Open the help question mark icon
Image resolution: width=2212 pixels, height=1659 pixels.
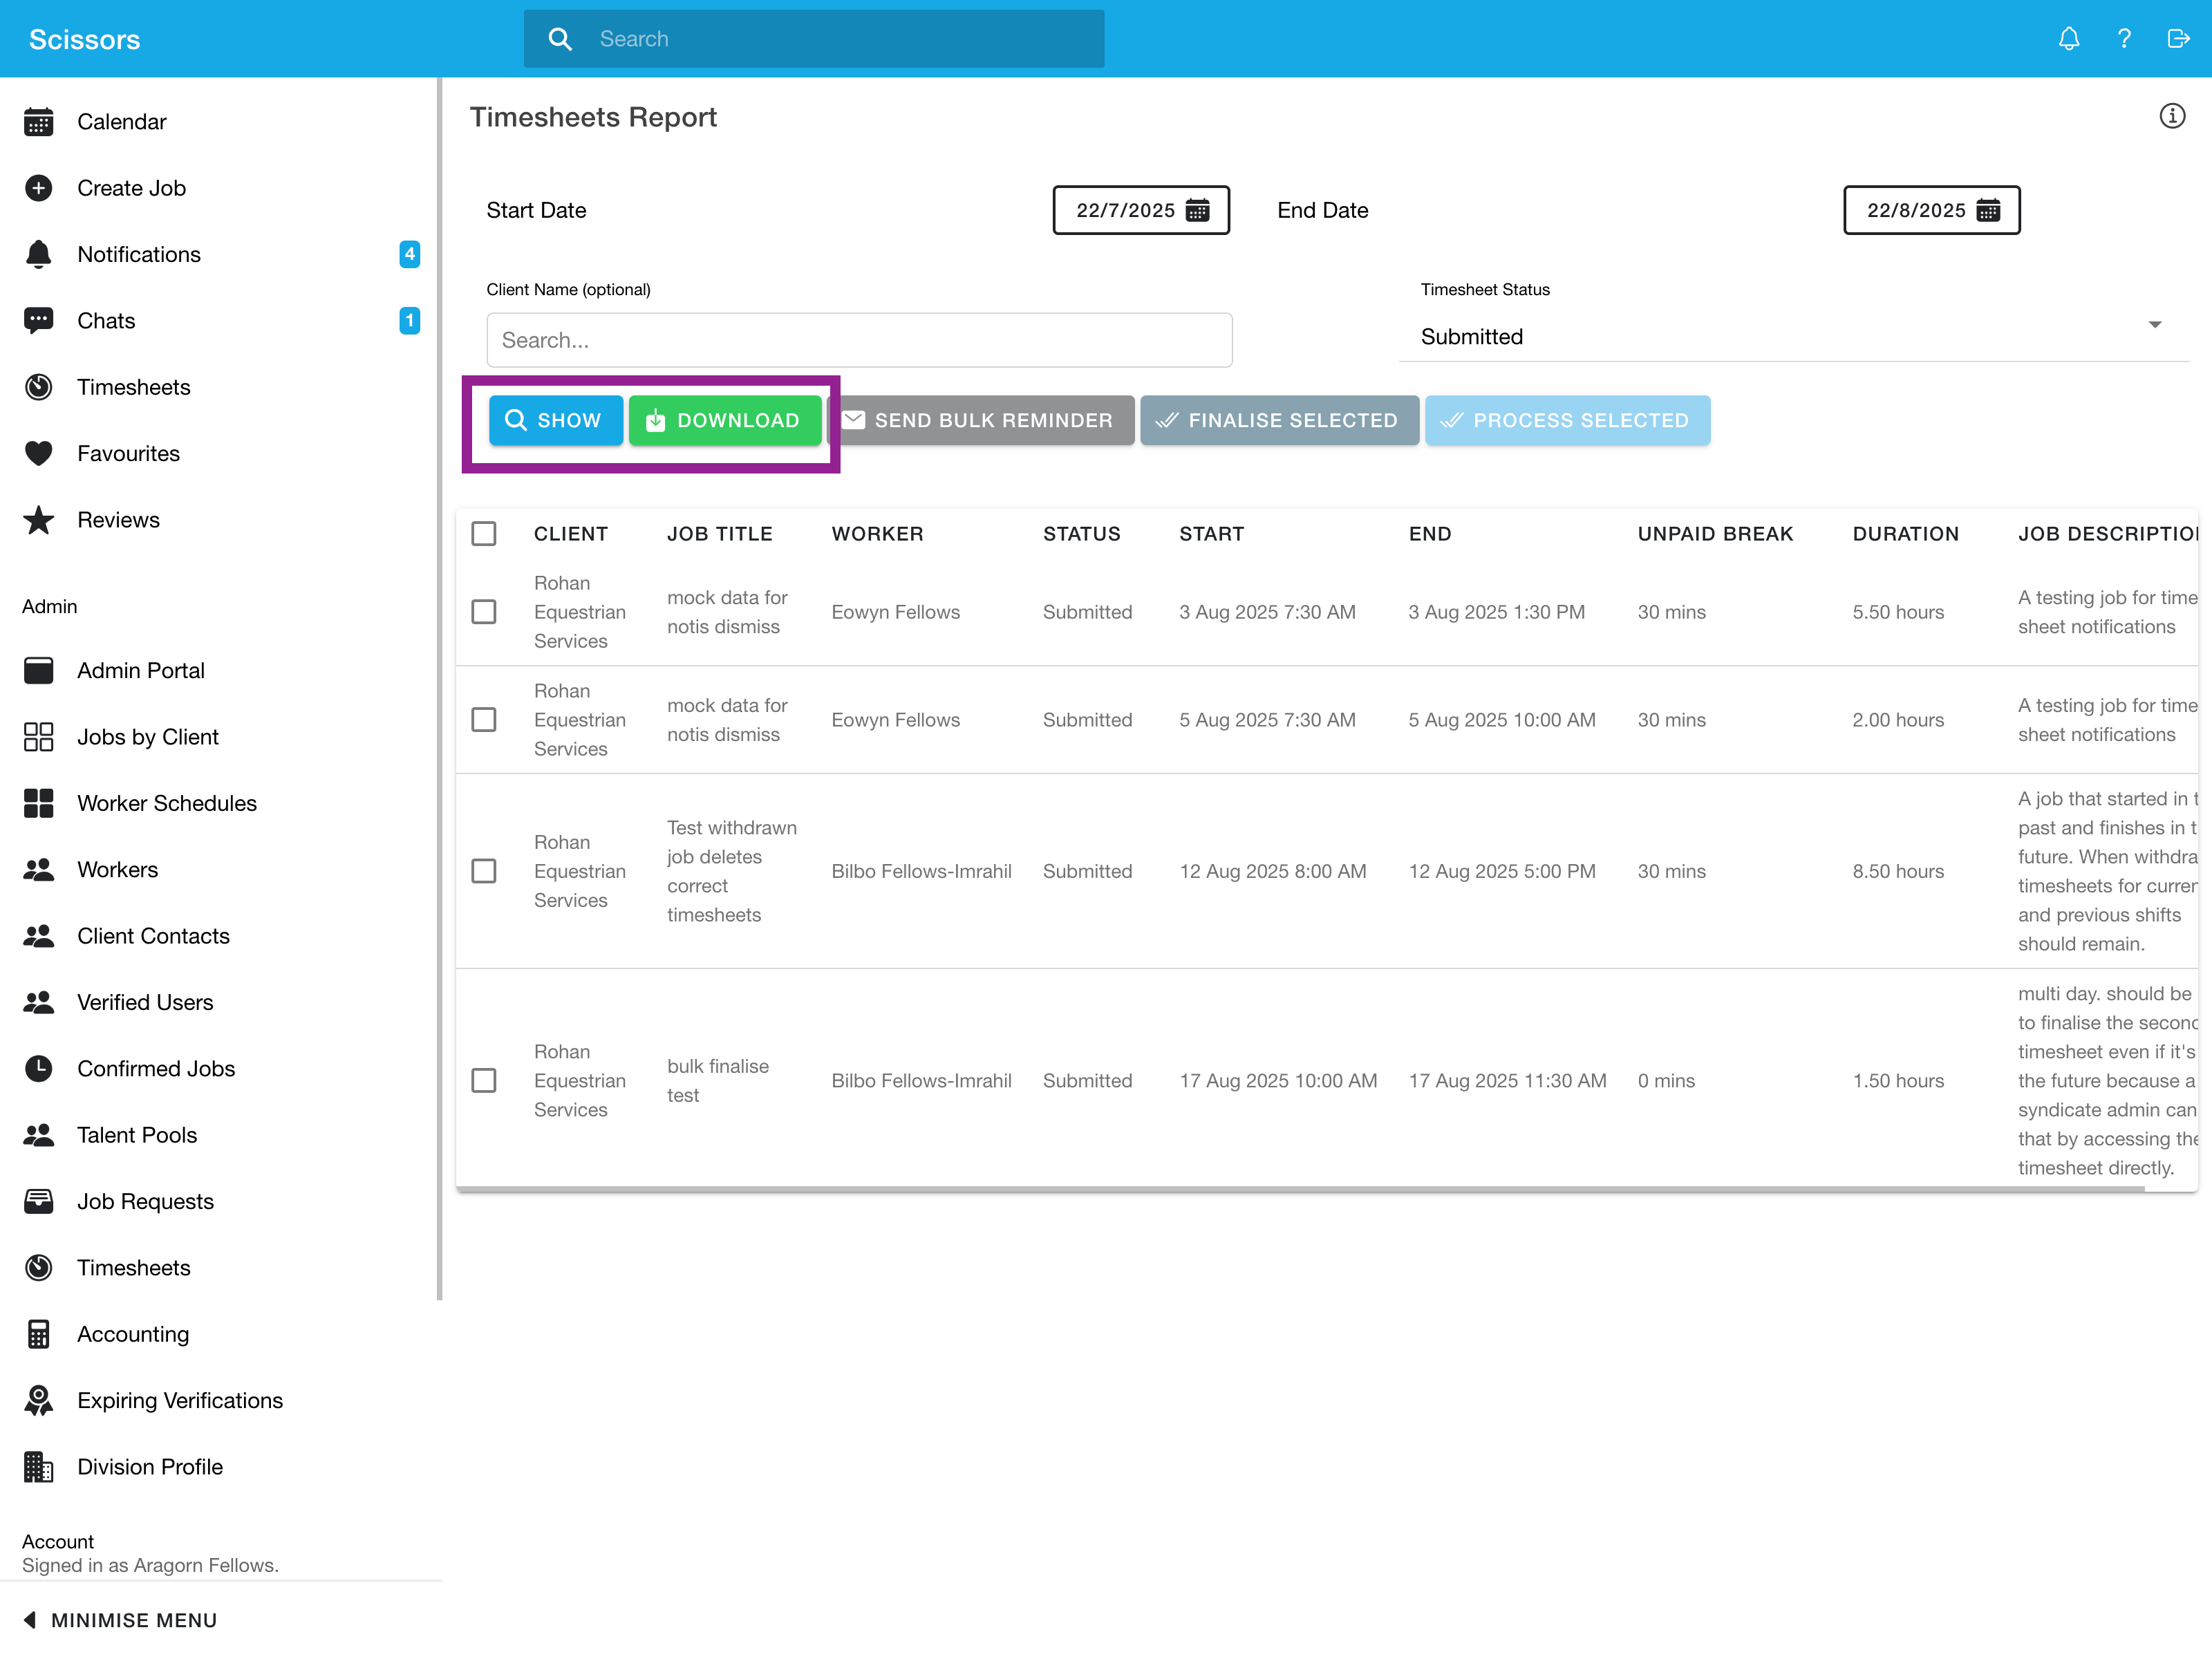click(2123, 39)
